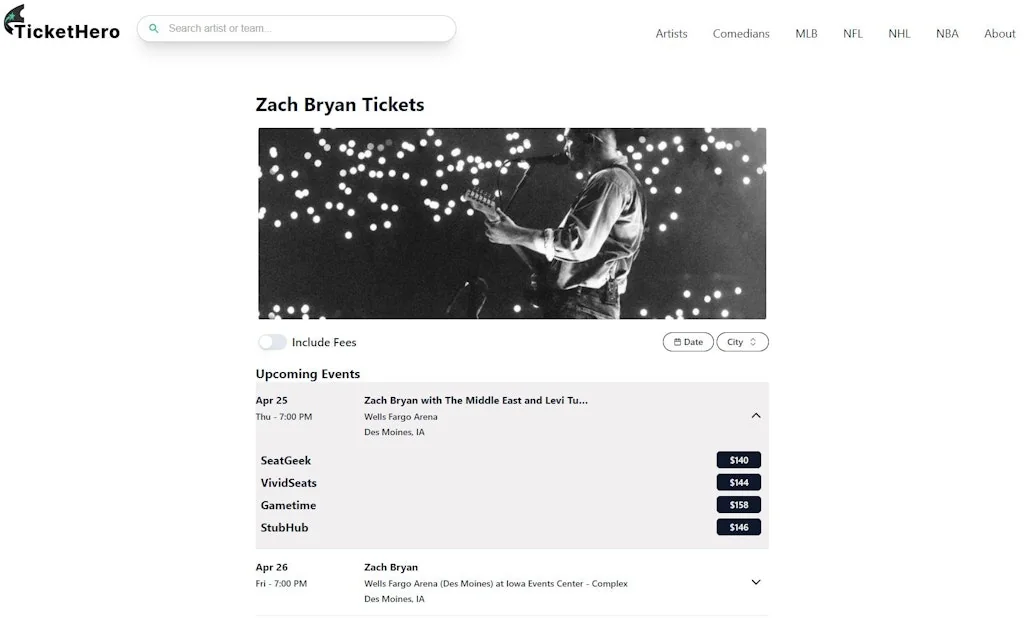Viewport: 1024px width, 618px height.
Task: Open the Artists section
Action: pyautogui.click(x=671, y=33)
